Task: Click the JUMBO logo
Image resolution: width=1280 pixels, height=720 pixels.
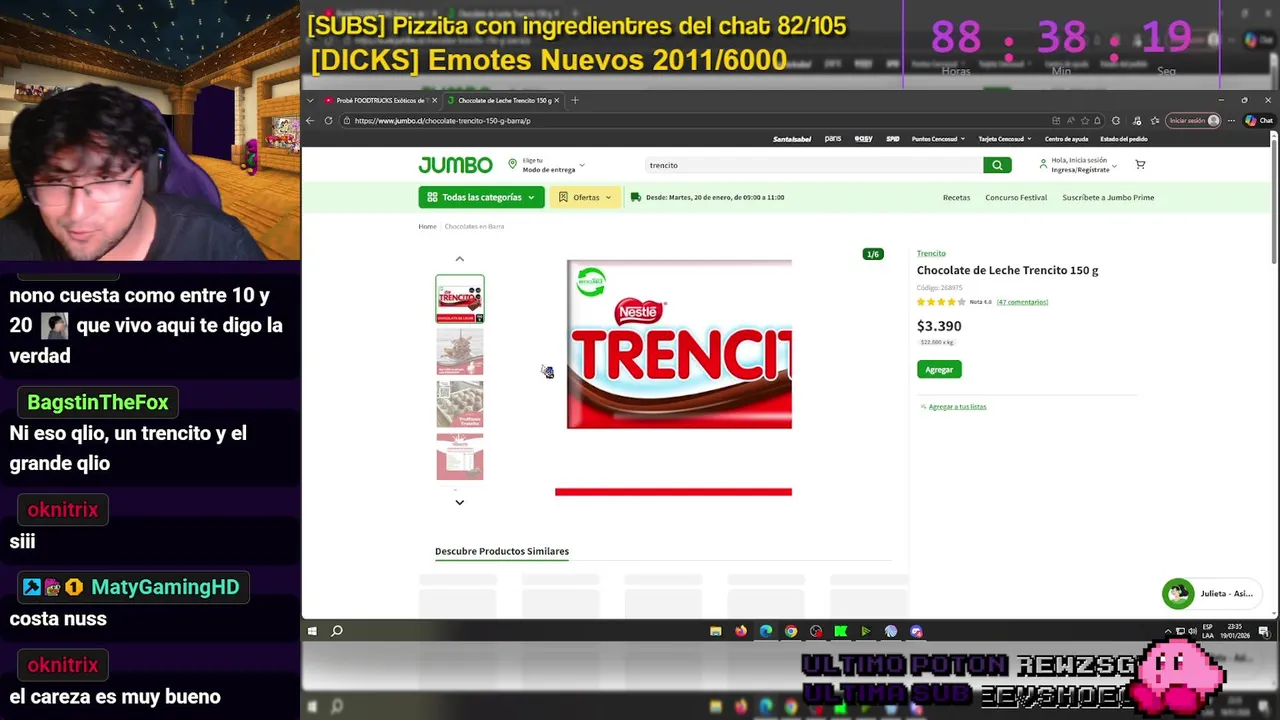Action: pos(455,165)
